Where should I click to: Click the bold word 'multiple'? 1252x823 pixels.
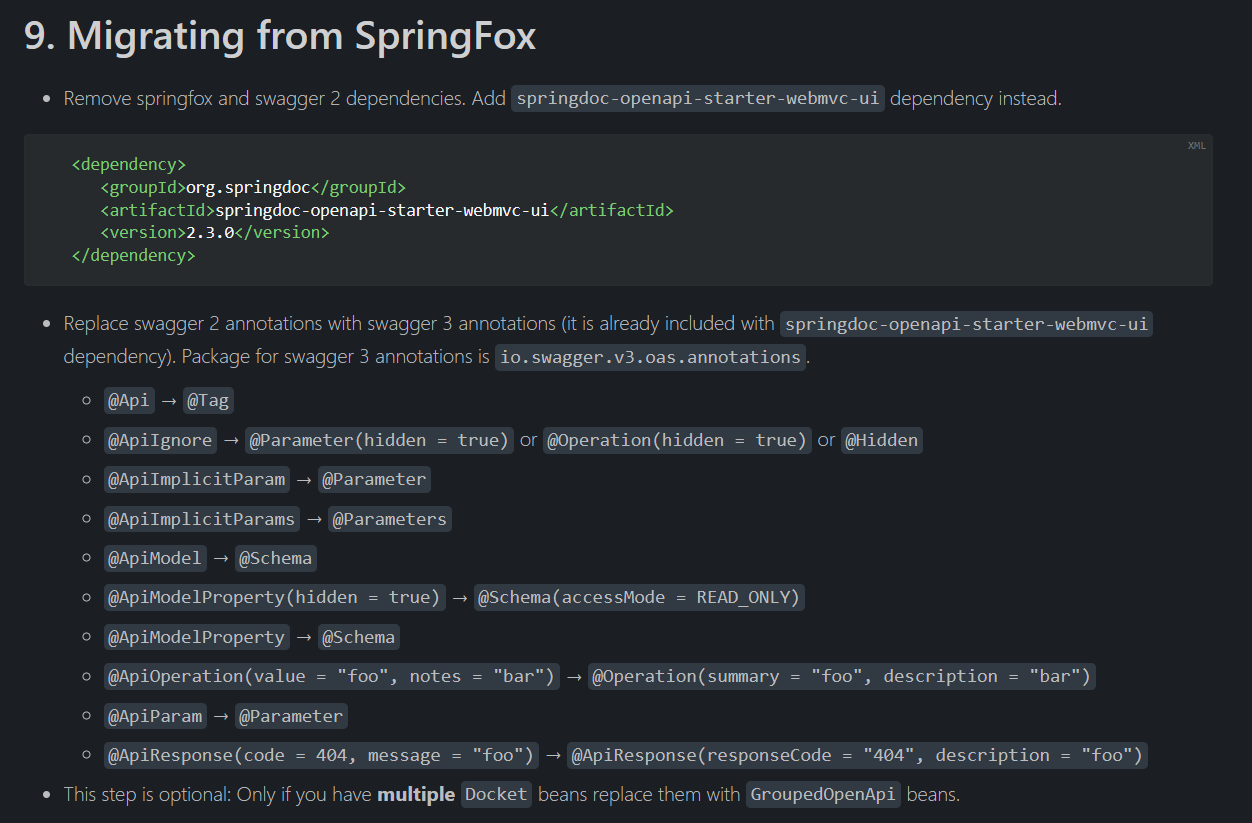(416, 794)
